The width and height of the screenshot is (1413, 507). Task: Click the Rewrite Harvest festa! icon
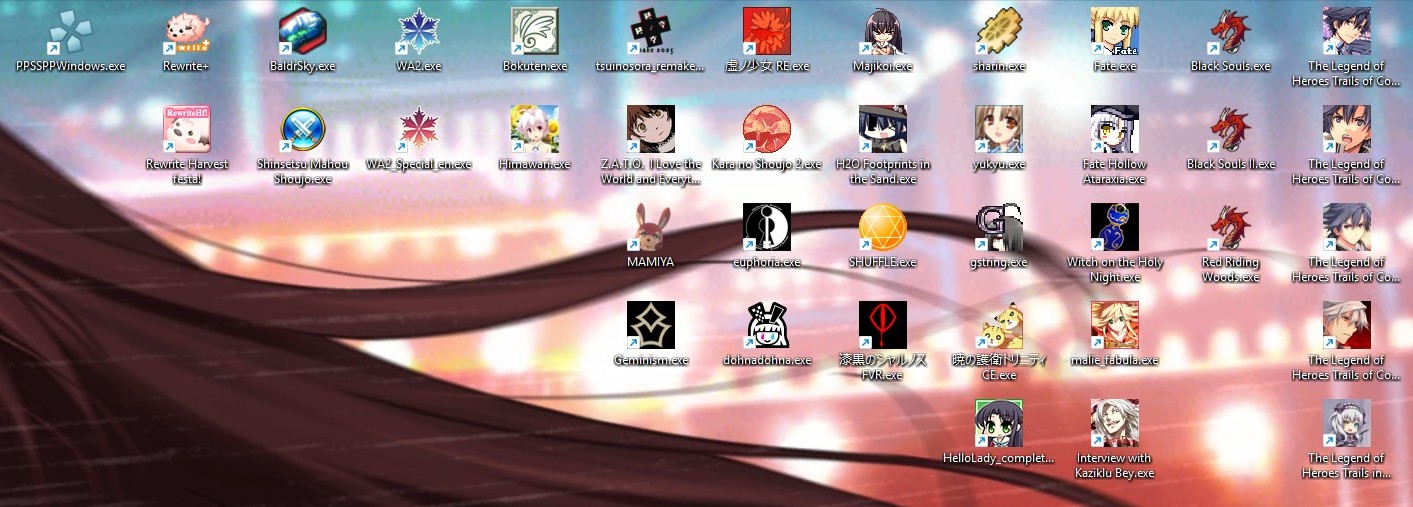[187, 130]
